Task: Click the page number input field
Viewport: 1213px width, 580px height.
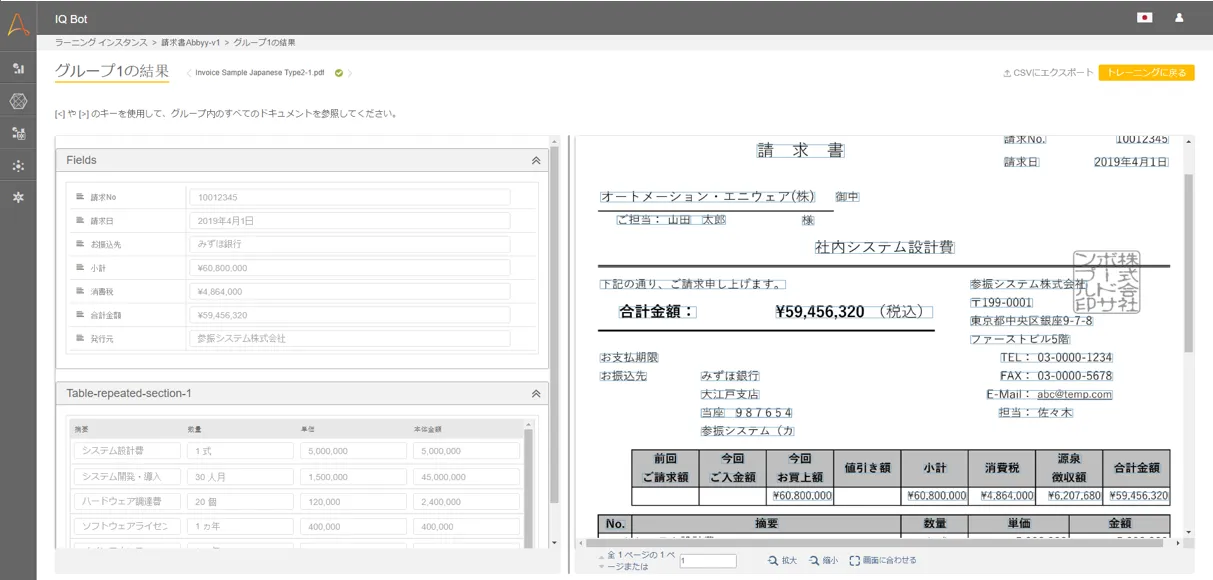Action: coord(707,561)
